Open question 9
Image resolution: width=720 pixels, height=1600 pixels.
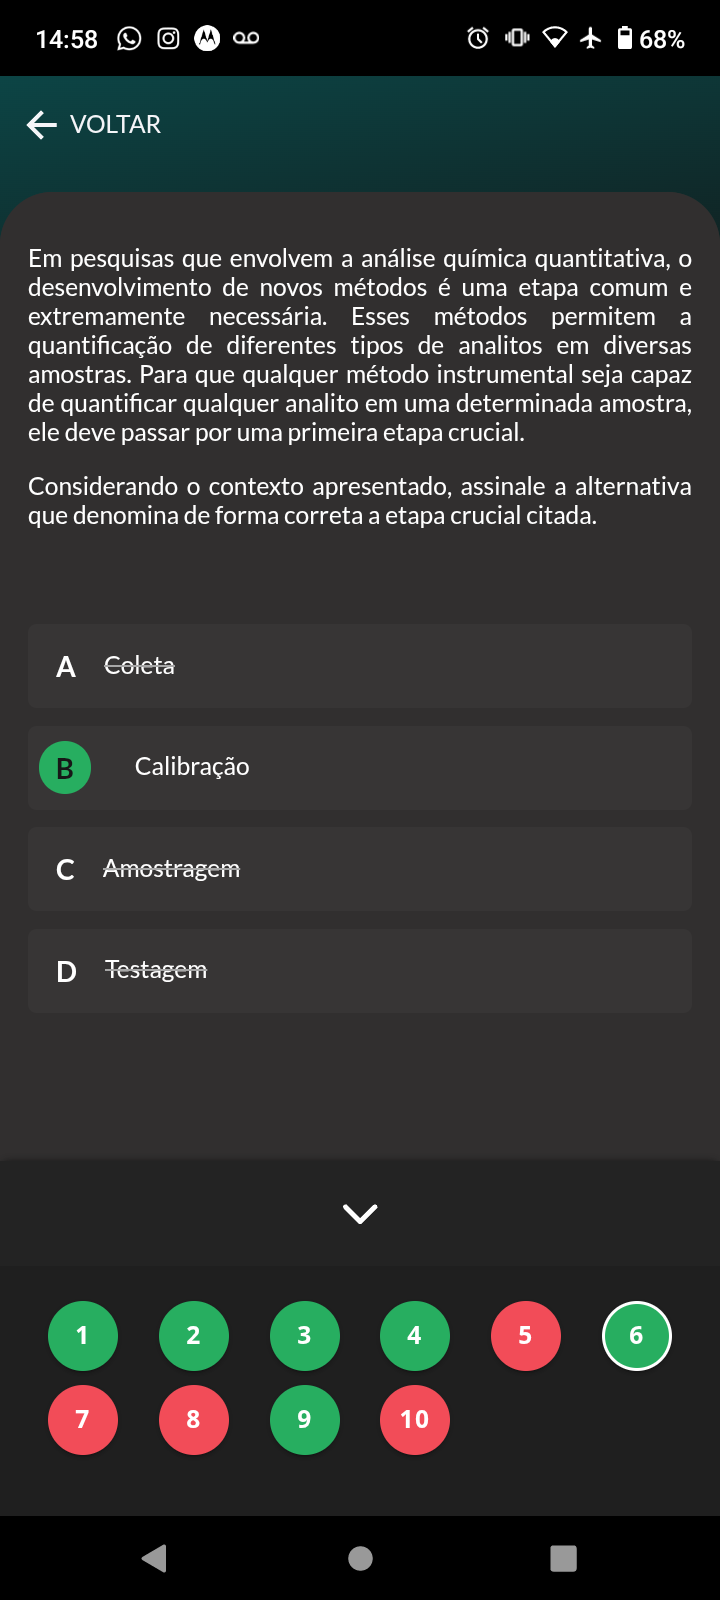coord(305,1420)
